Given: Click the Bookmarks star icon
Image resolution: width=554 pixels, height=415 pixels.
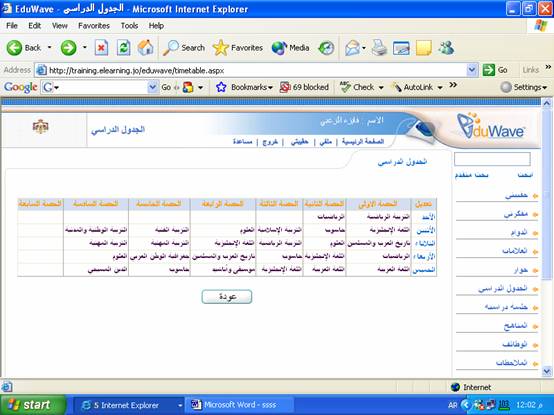Looking at the screenshot, I should 221,87.
